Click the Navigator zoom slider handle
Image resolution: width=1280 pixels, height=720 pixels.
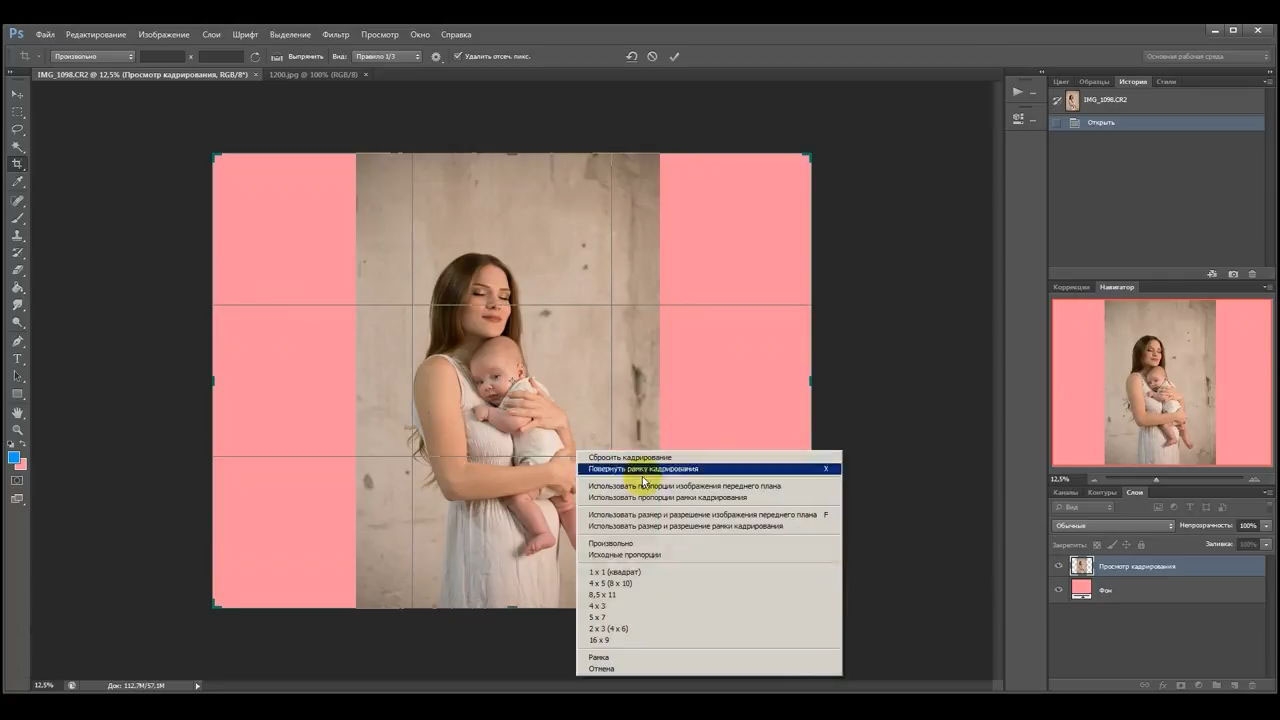[x=1157, y=479]
